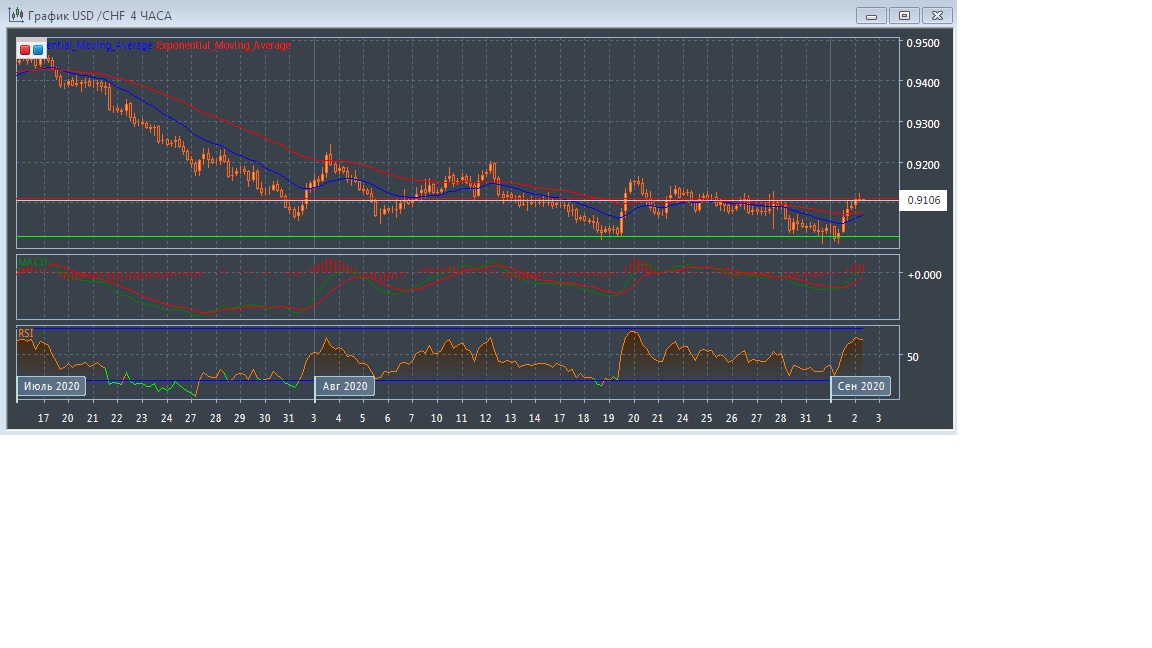
Task: Click the Авг 2020 month marker
Action: [345, 386]
